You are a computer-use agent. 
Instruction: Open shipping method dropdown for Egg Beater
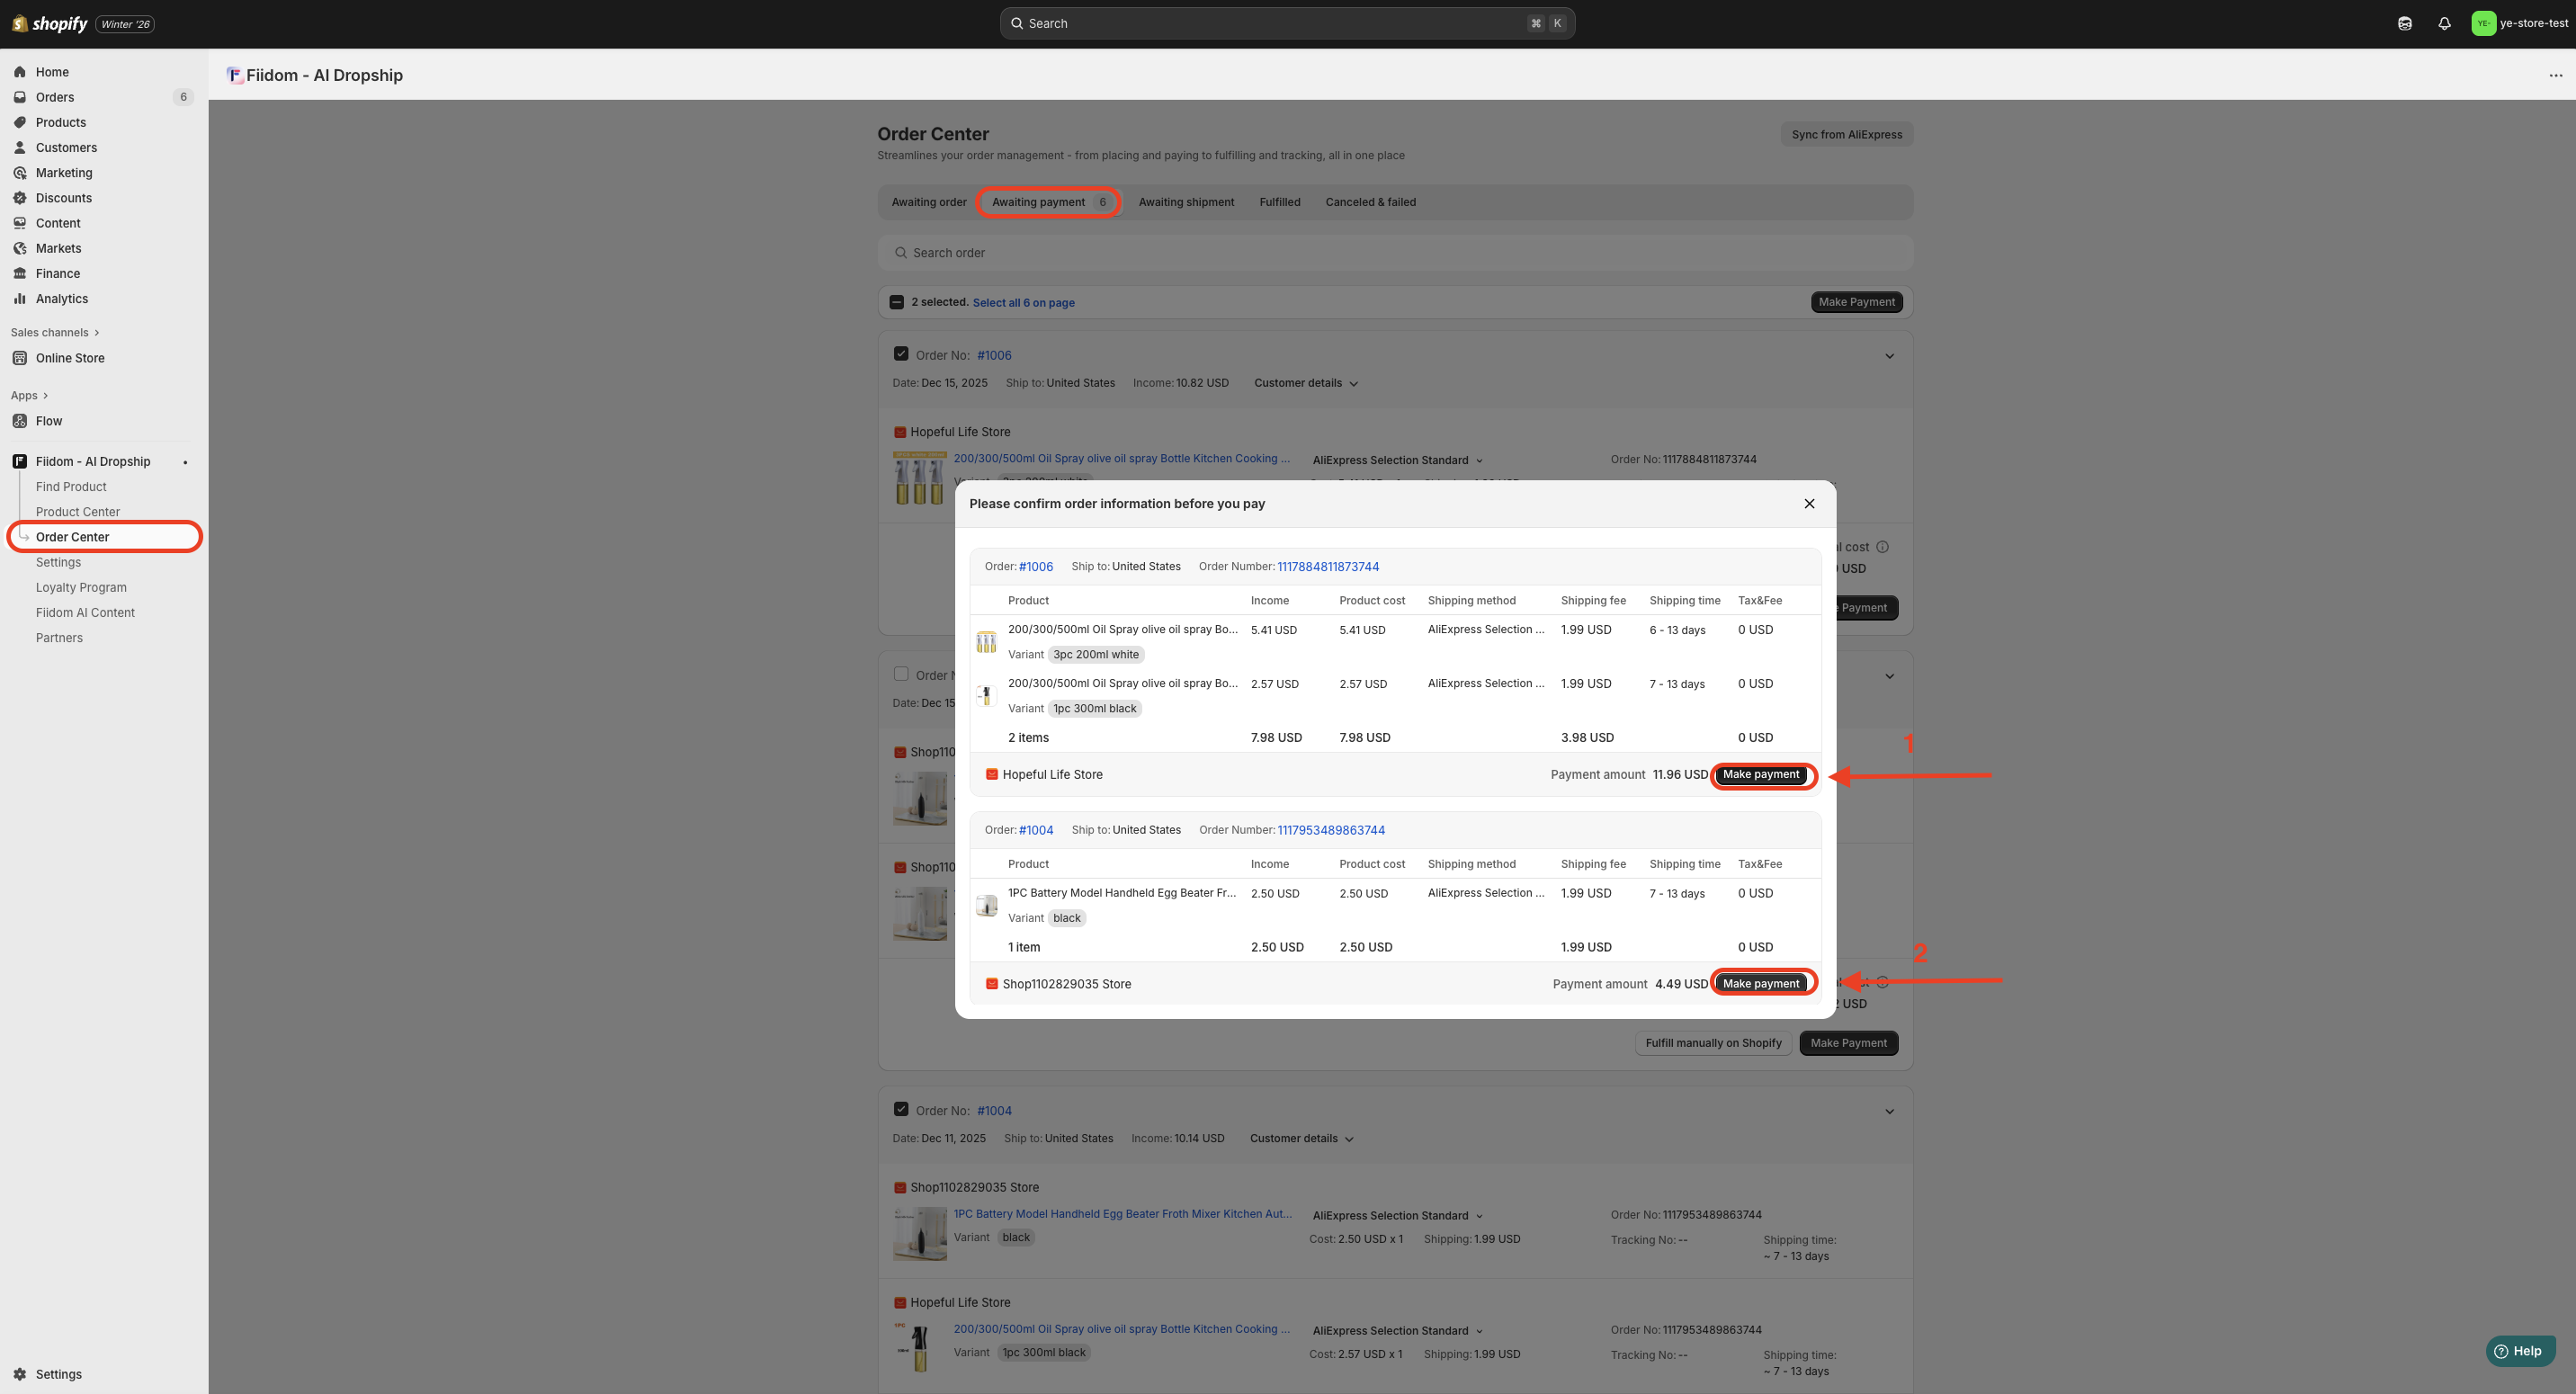tap(1397, 1215)
